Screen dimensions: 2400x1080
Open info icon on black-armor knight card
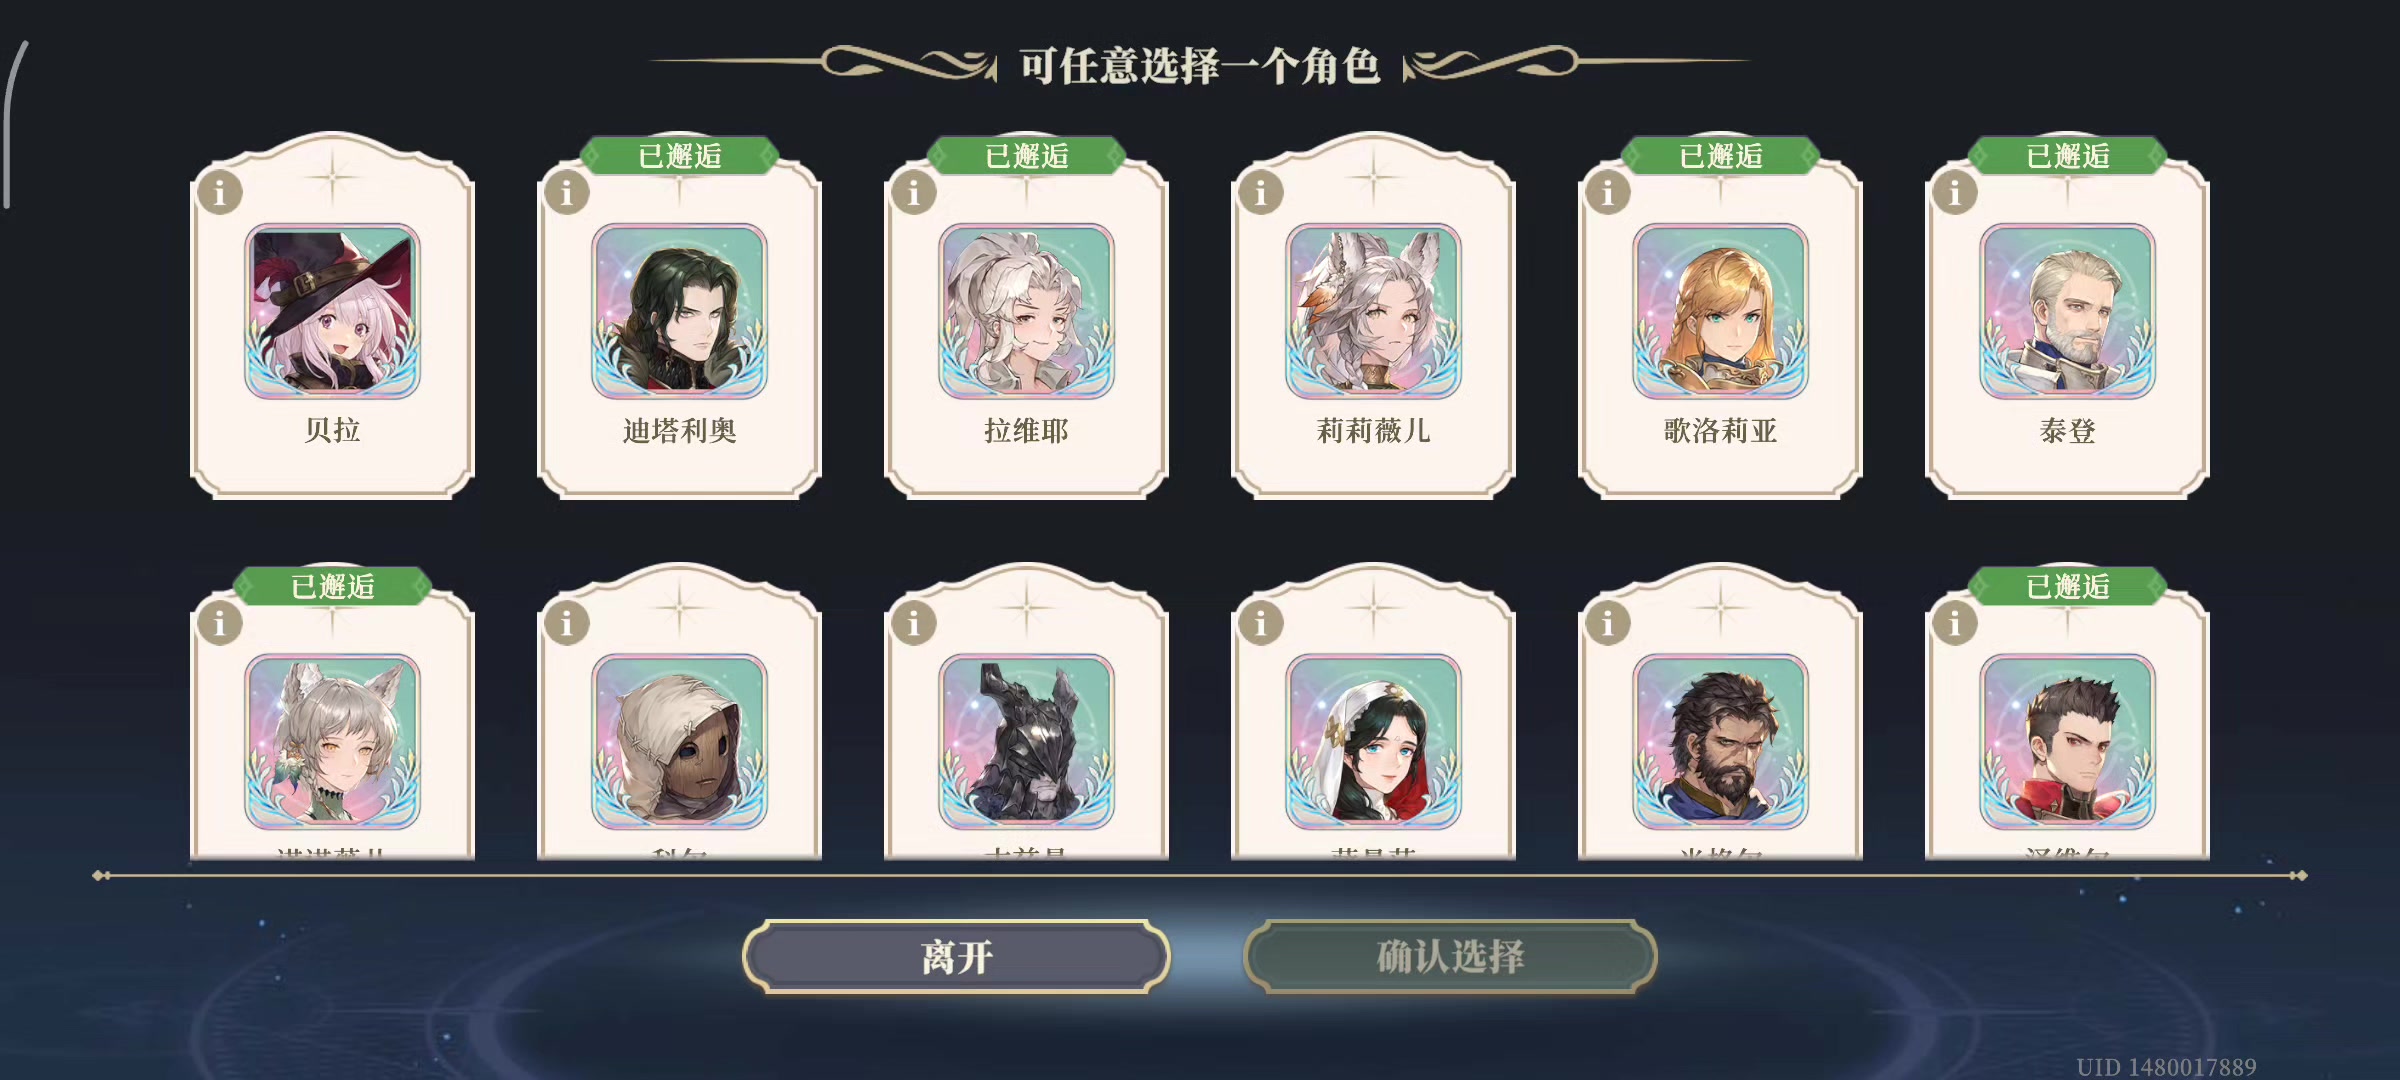[x=914, y=623]
